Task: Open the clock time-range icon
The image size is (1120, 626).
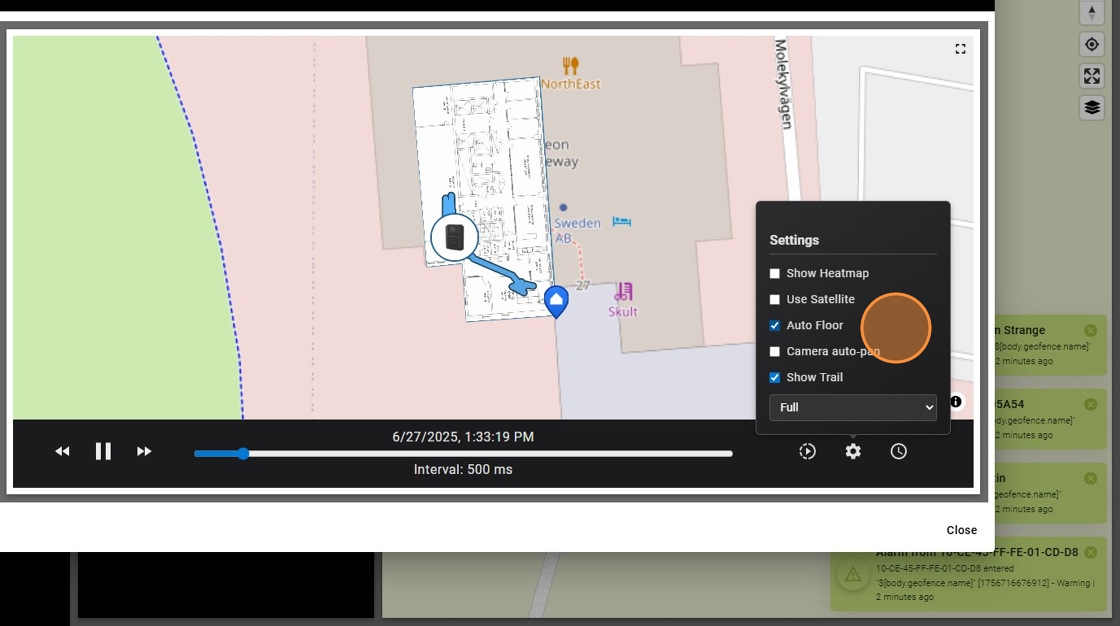Action: 899,452
